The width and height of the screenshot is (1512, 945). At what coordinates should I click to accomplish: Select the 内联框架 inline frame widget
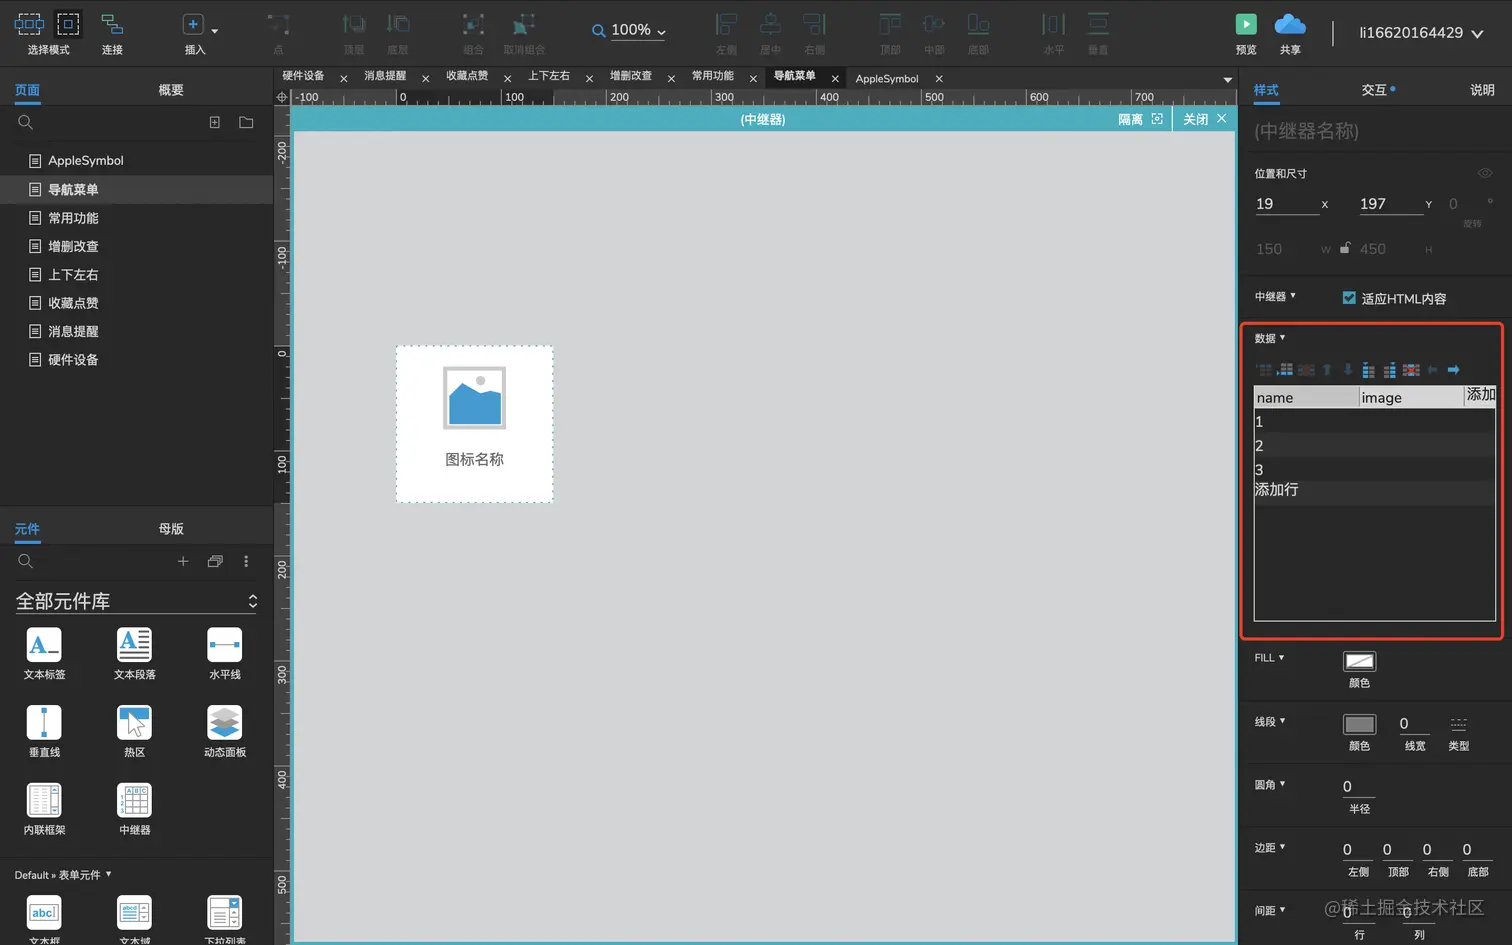(x=44, y=809)
